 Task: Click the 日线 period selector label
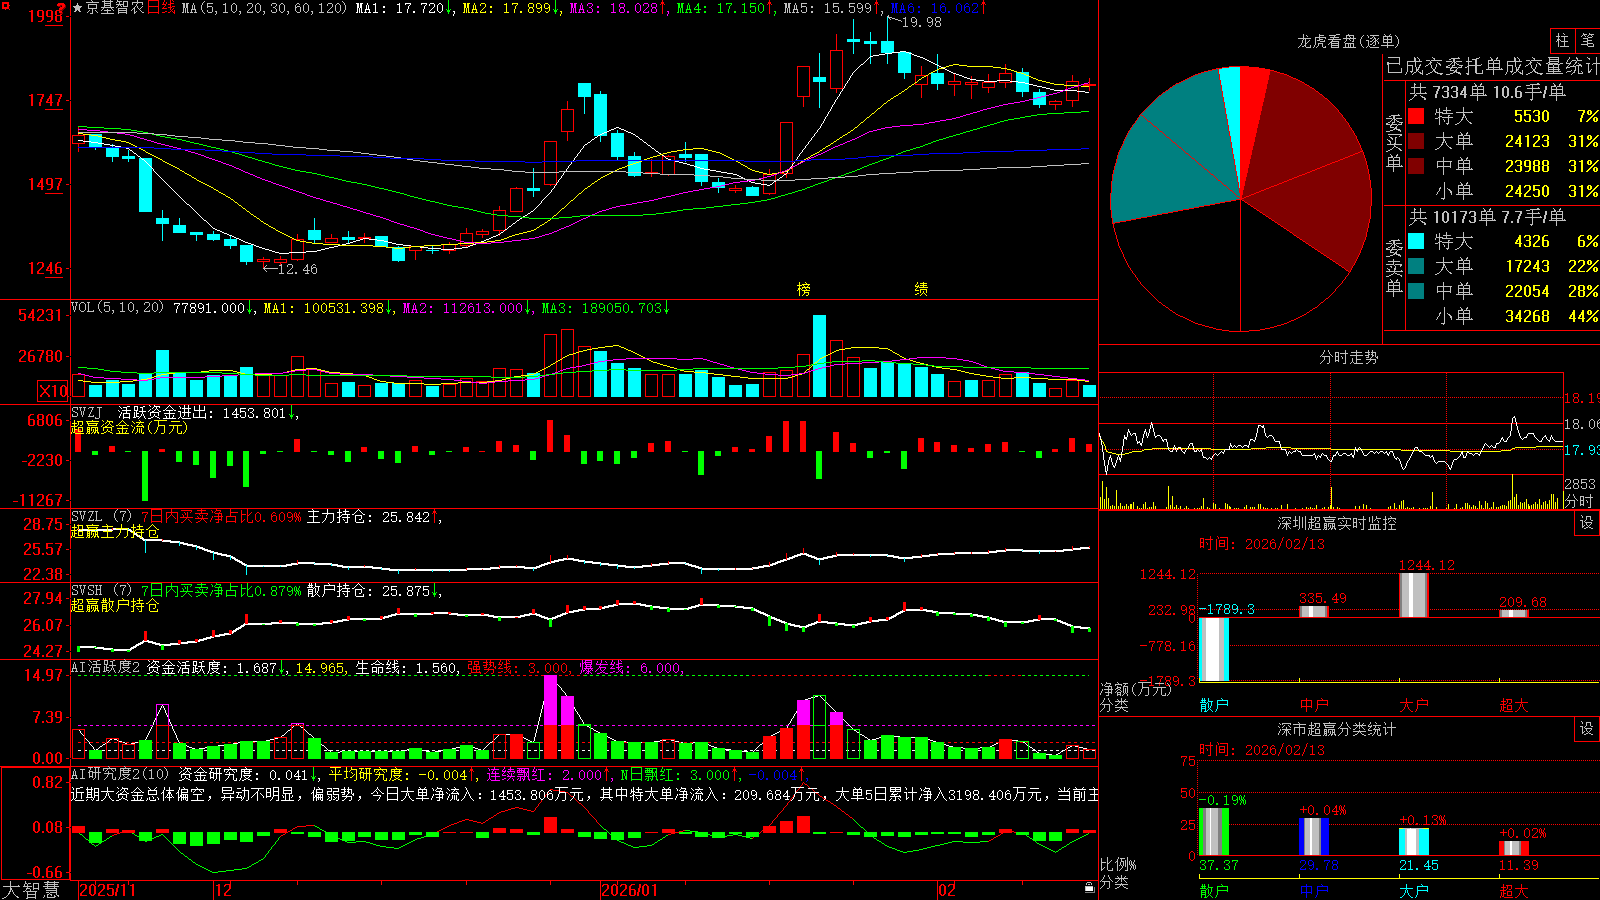click(x=161, y=8)
